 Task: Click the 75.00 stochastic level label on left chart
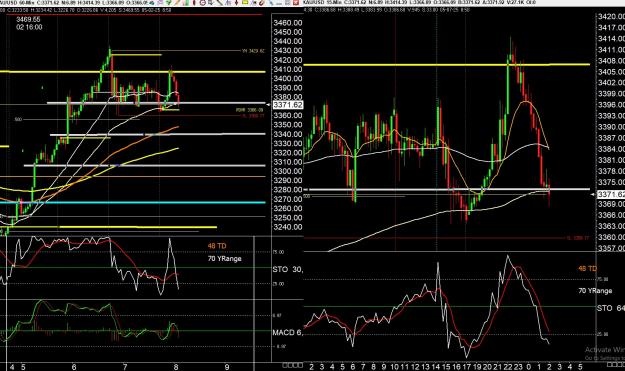pos(278,252)
